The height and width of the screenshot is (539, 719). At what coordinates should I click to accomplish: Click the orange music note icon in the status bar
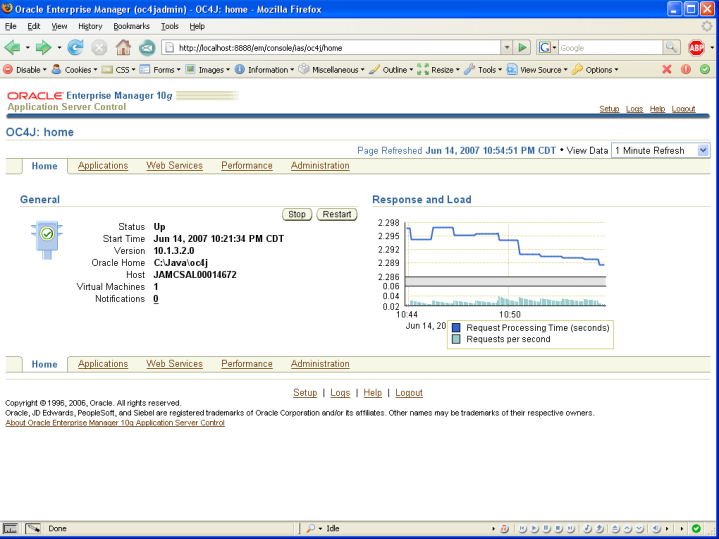[504, 528]
